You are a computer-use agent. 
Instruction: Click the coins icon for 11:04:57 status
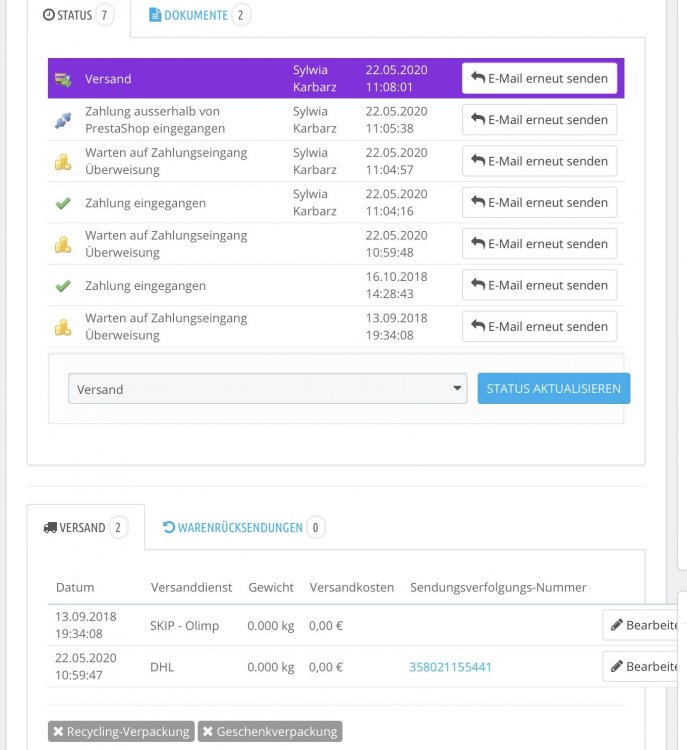click(x=63, y=161)
